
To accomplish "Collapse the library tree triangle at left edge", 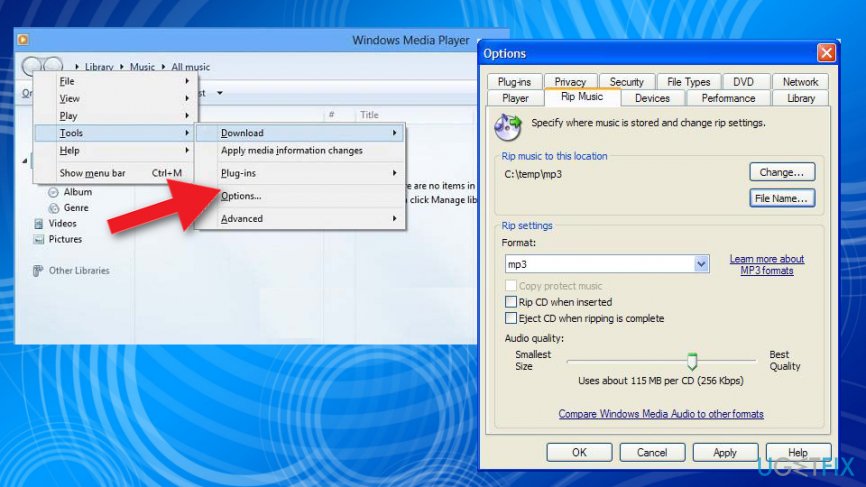I will tap(25, 161).
